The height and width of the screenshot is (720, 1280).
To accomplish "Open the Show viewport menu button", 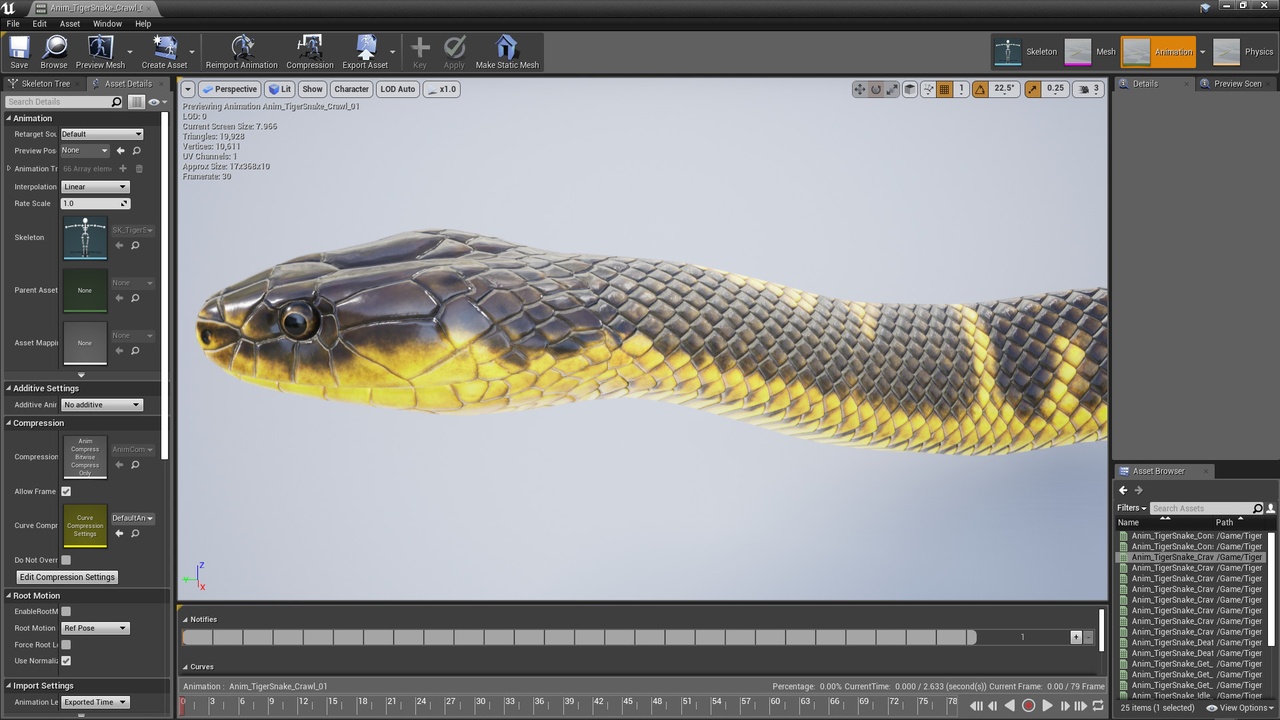I will 313,89.
